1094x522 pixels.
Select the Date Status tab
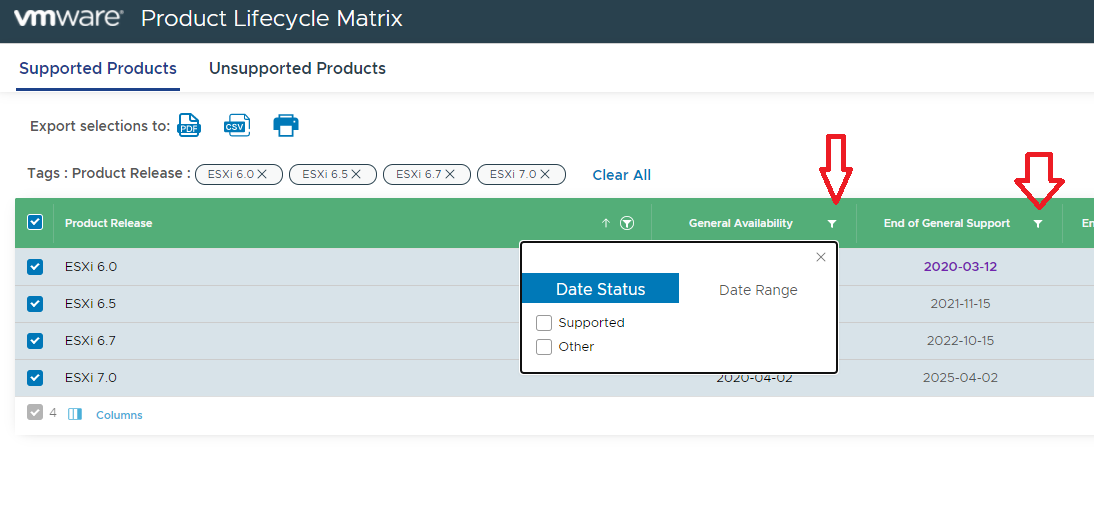pyautogui.click(x=600, y=288)
